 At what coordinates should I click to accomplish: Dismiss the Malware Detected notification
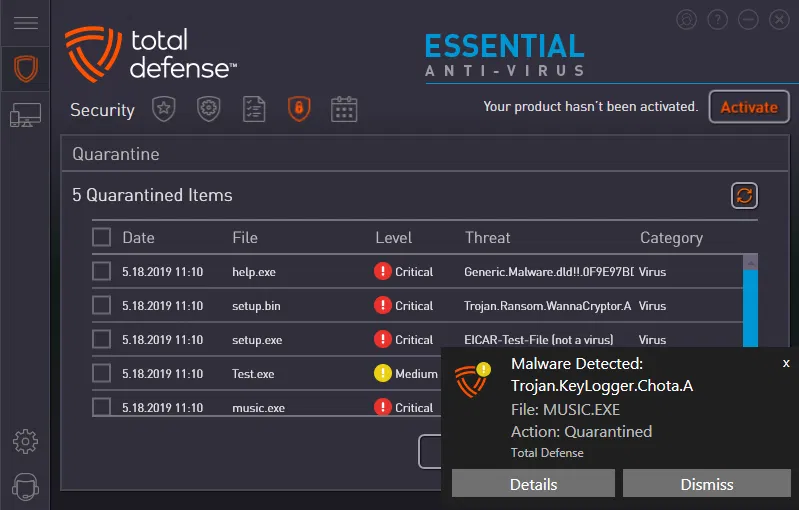[x=707, y=484]
